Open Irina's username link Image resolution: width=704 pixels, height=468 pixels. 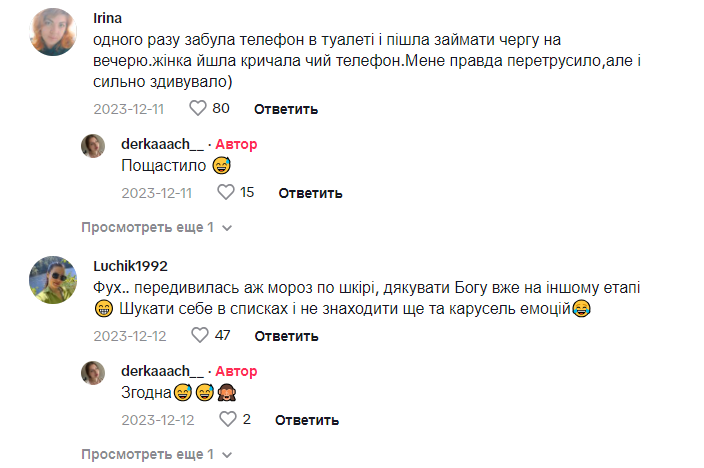(x=106, y=19)
